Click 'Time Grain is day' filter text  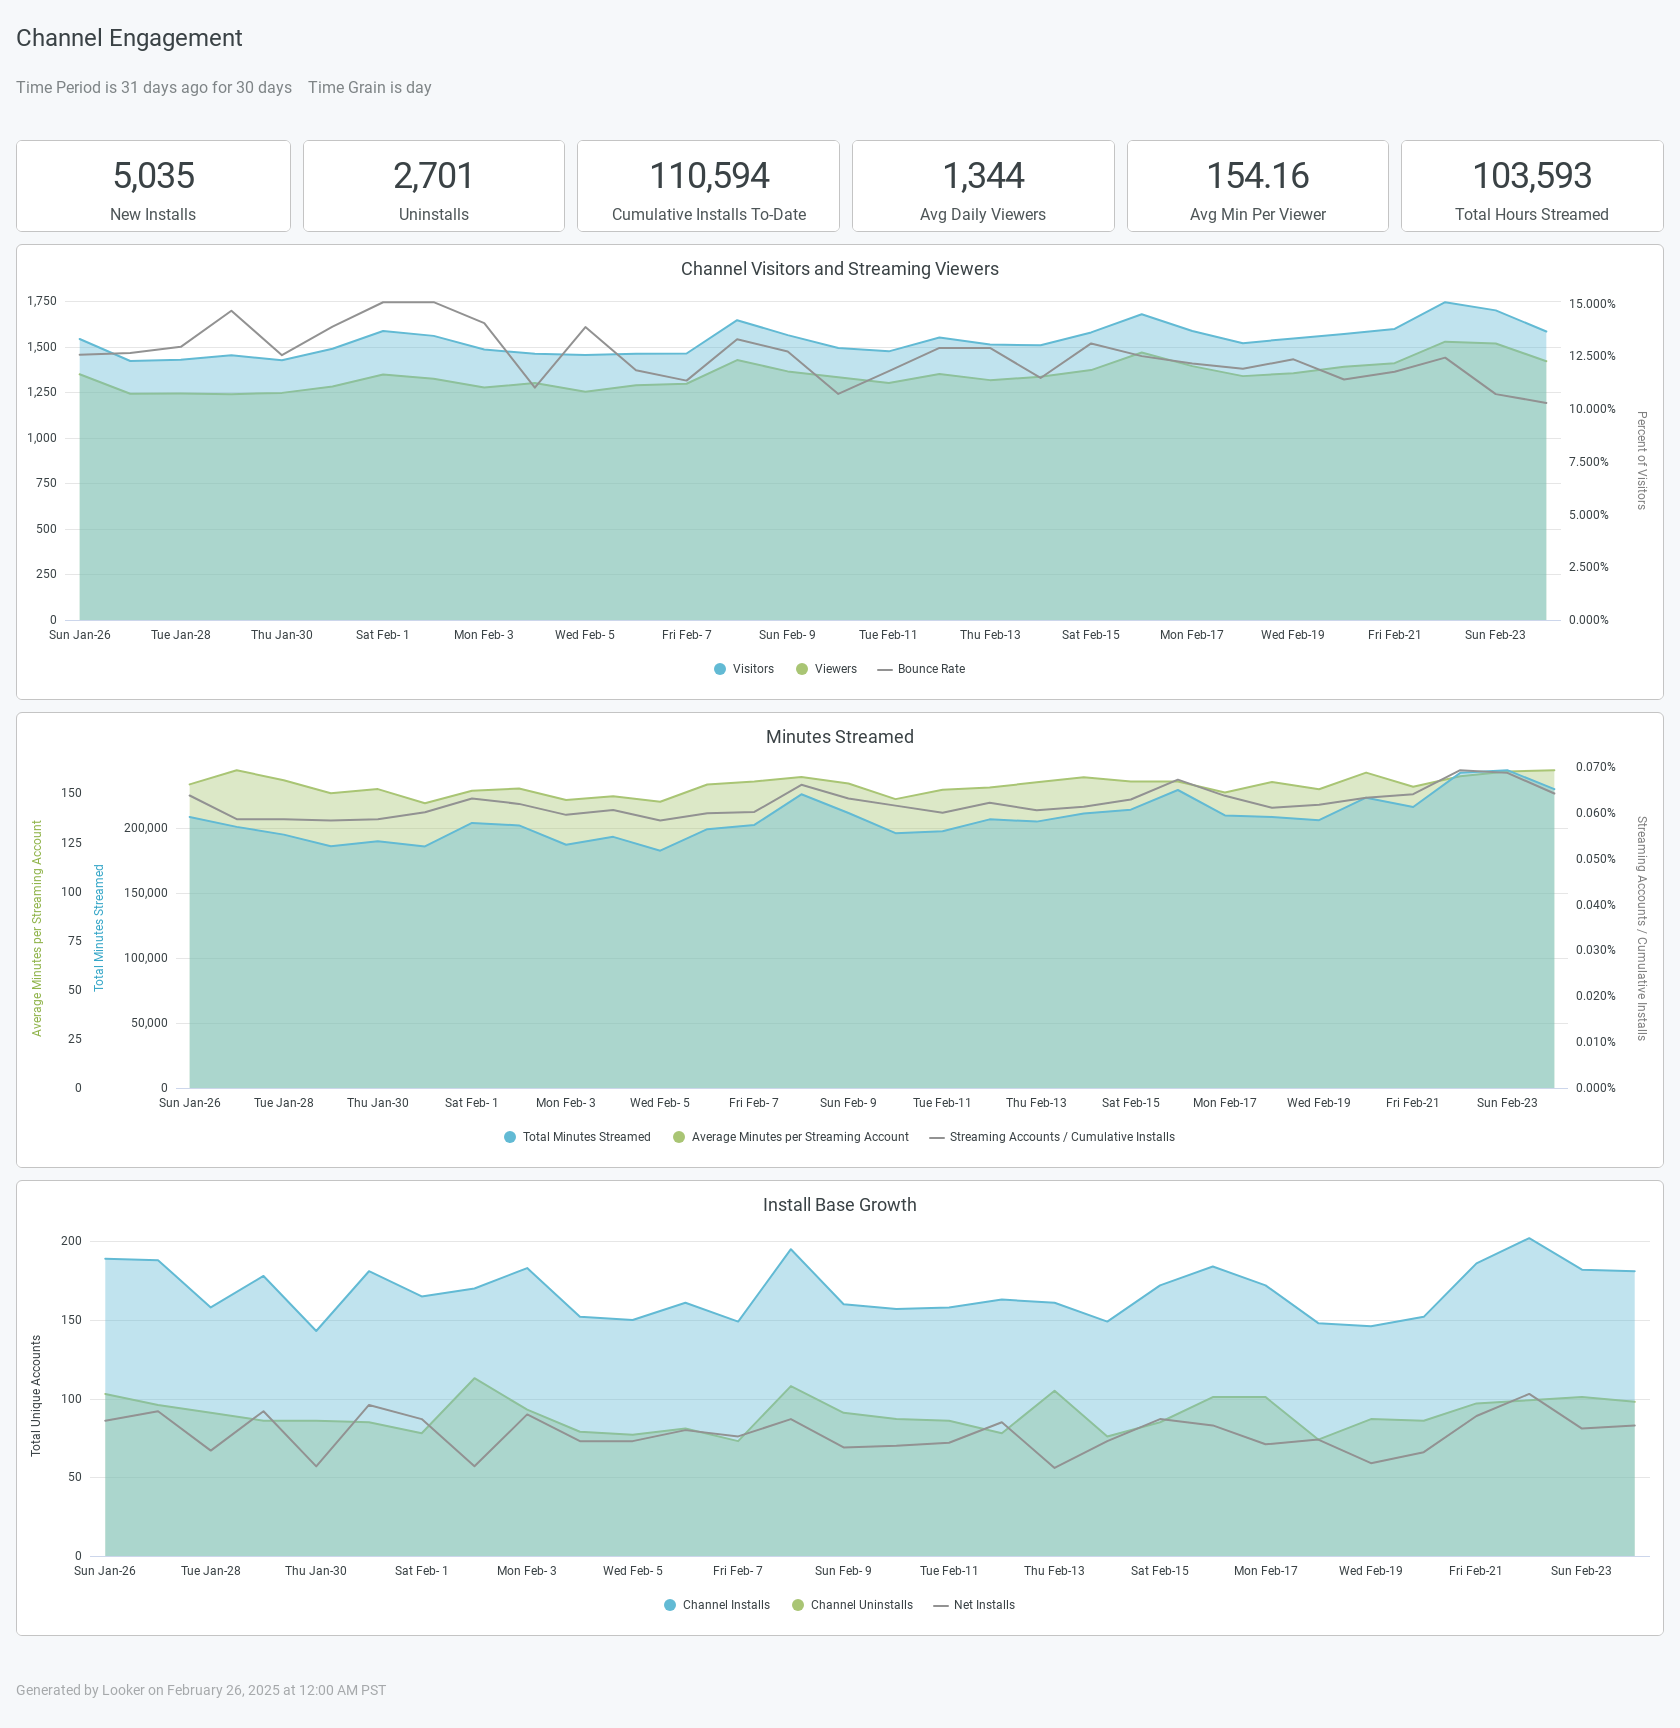(x=370, y=87)
